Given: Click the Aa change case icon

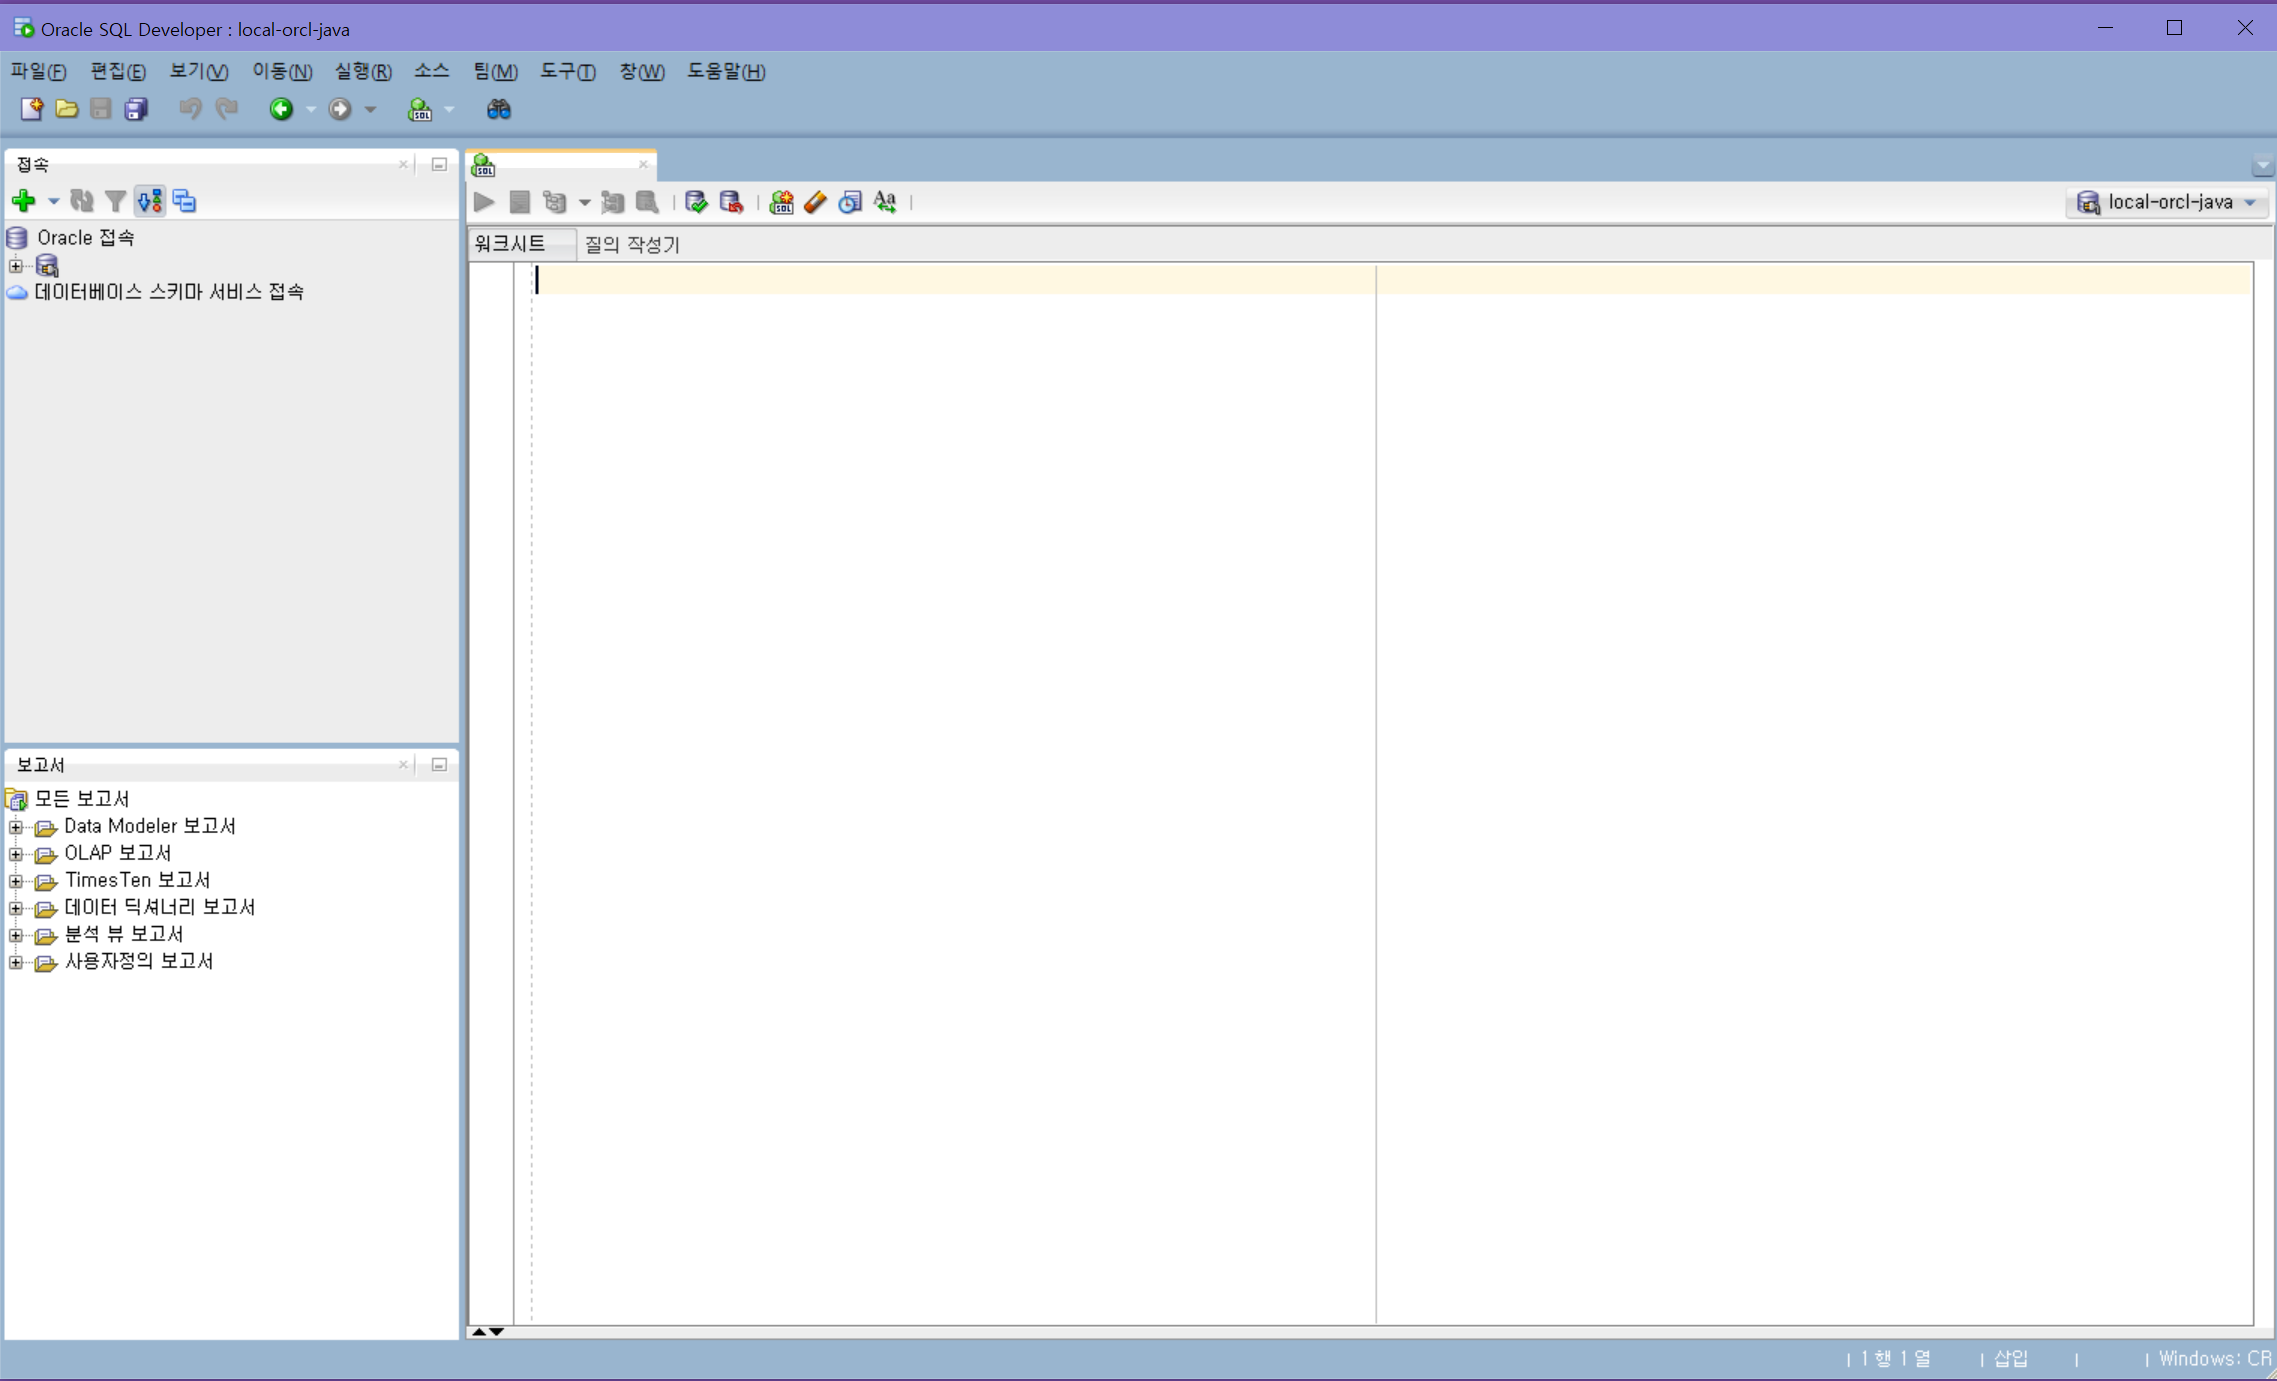Looking at the screenshot, I should 885,202.
